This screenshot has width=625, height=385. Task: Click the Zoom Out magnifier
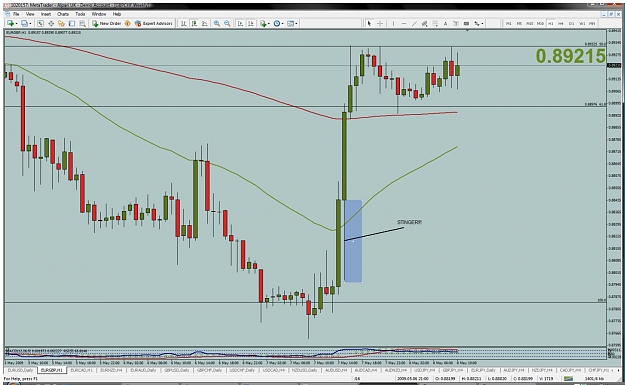coord(227,24)
